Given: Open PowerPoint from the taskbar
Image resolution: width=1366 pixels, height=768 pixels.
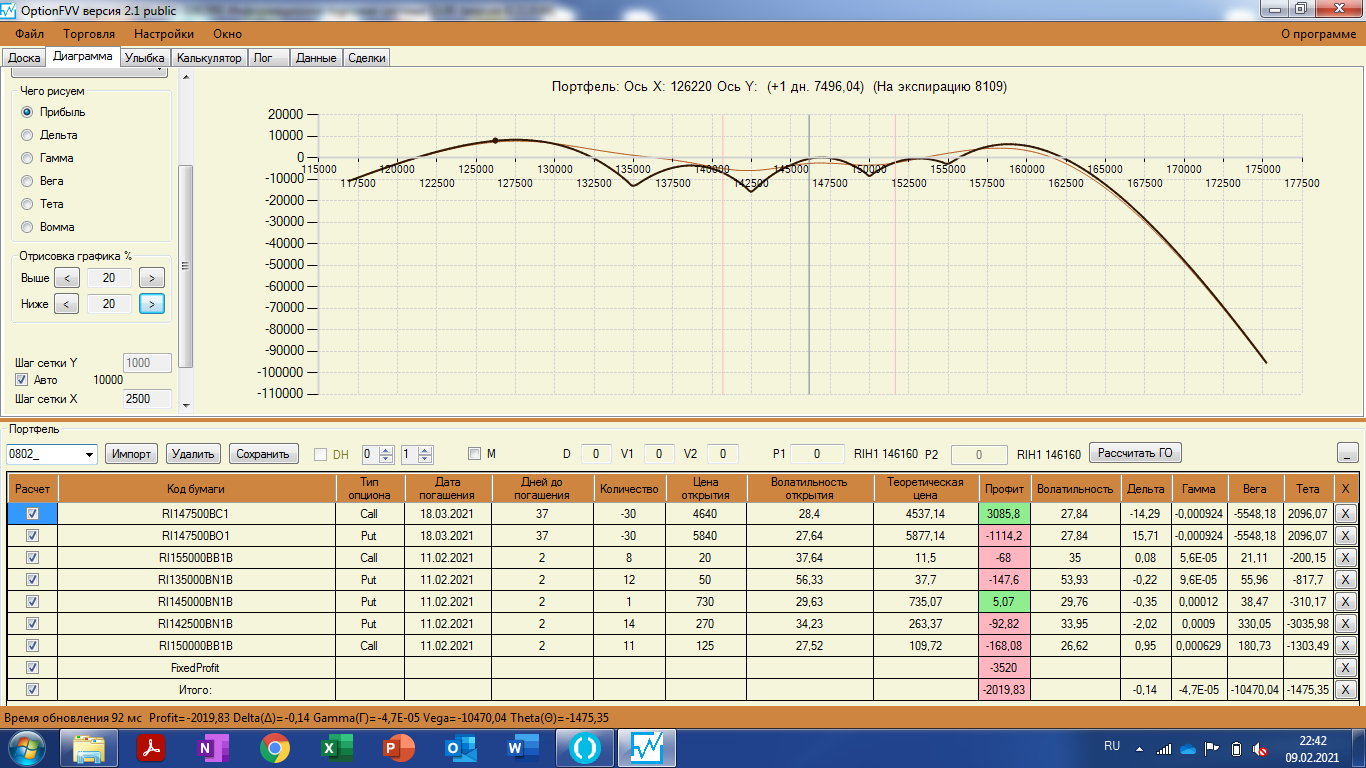Looking at the screenshot, I should tap(399, 748).
